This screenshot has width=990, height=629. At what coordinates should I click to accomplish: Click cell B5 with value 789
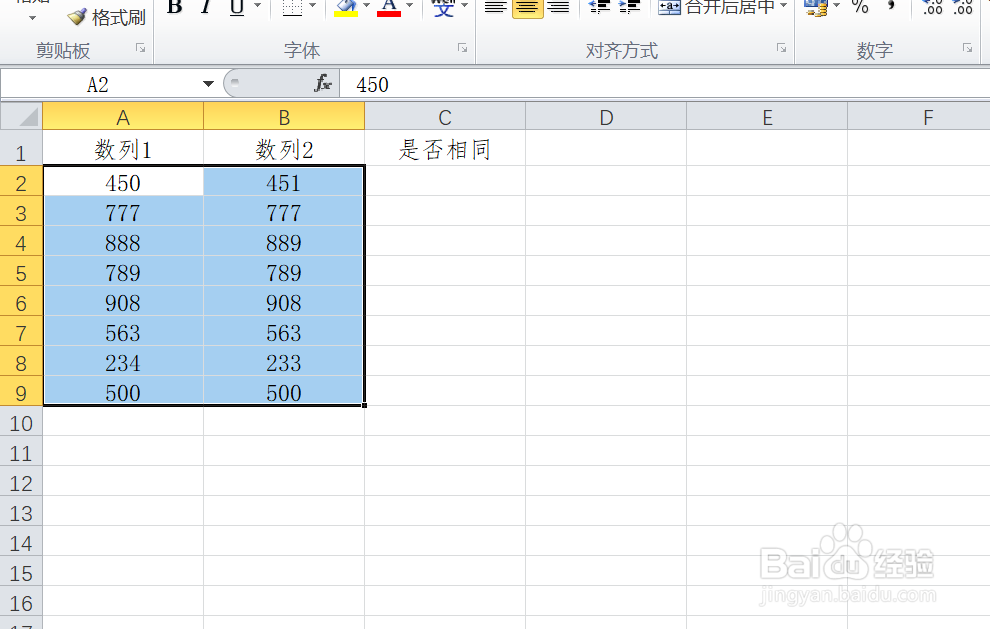(284, 273)
